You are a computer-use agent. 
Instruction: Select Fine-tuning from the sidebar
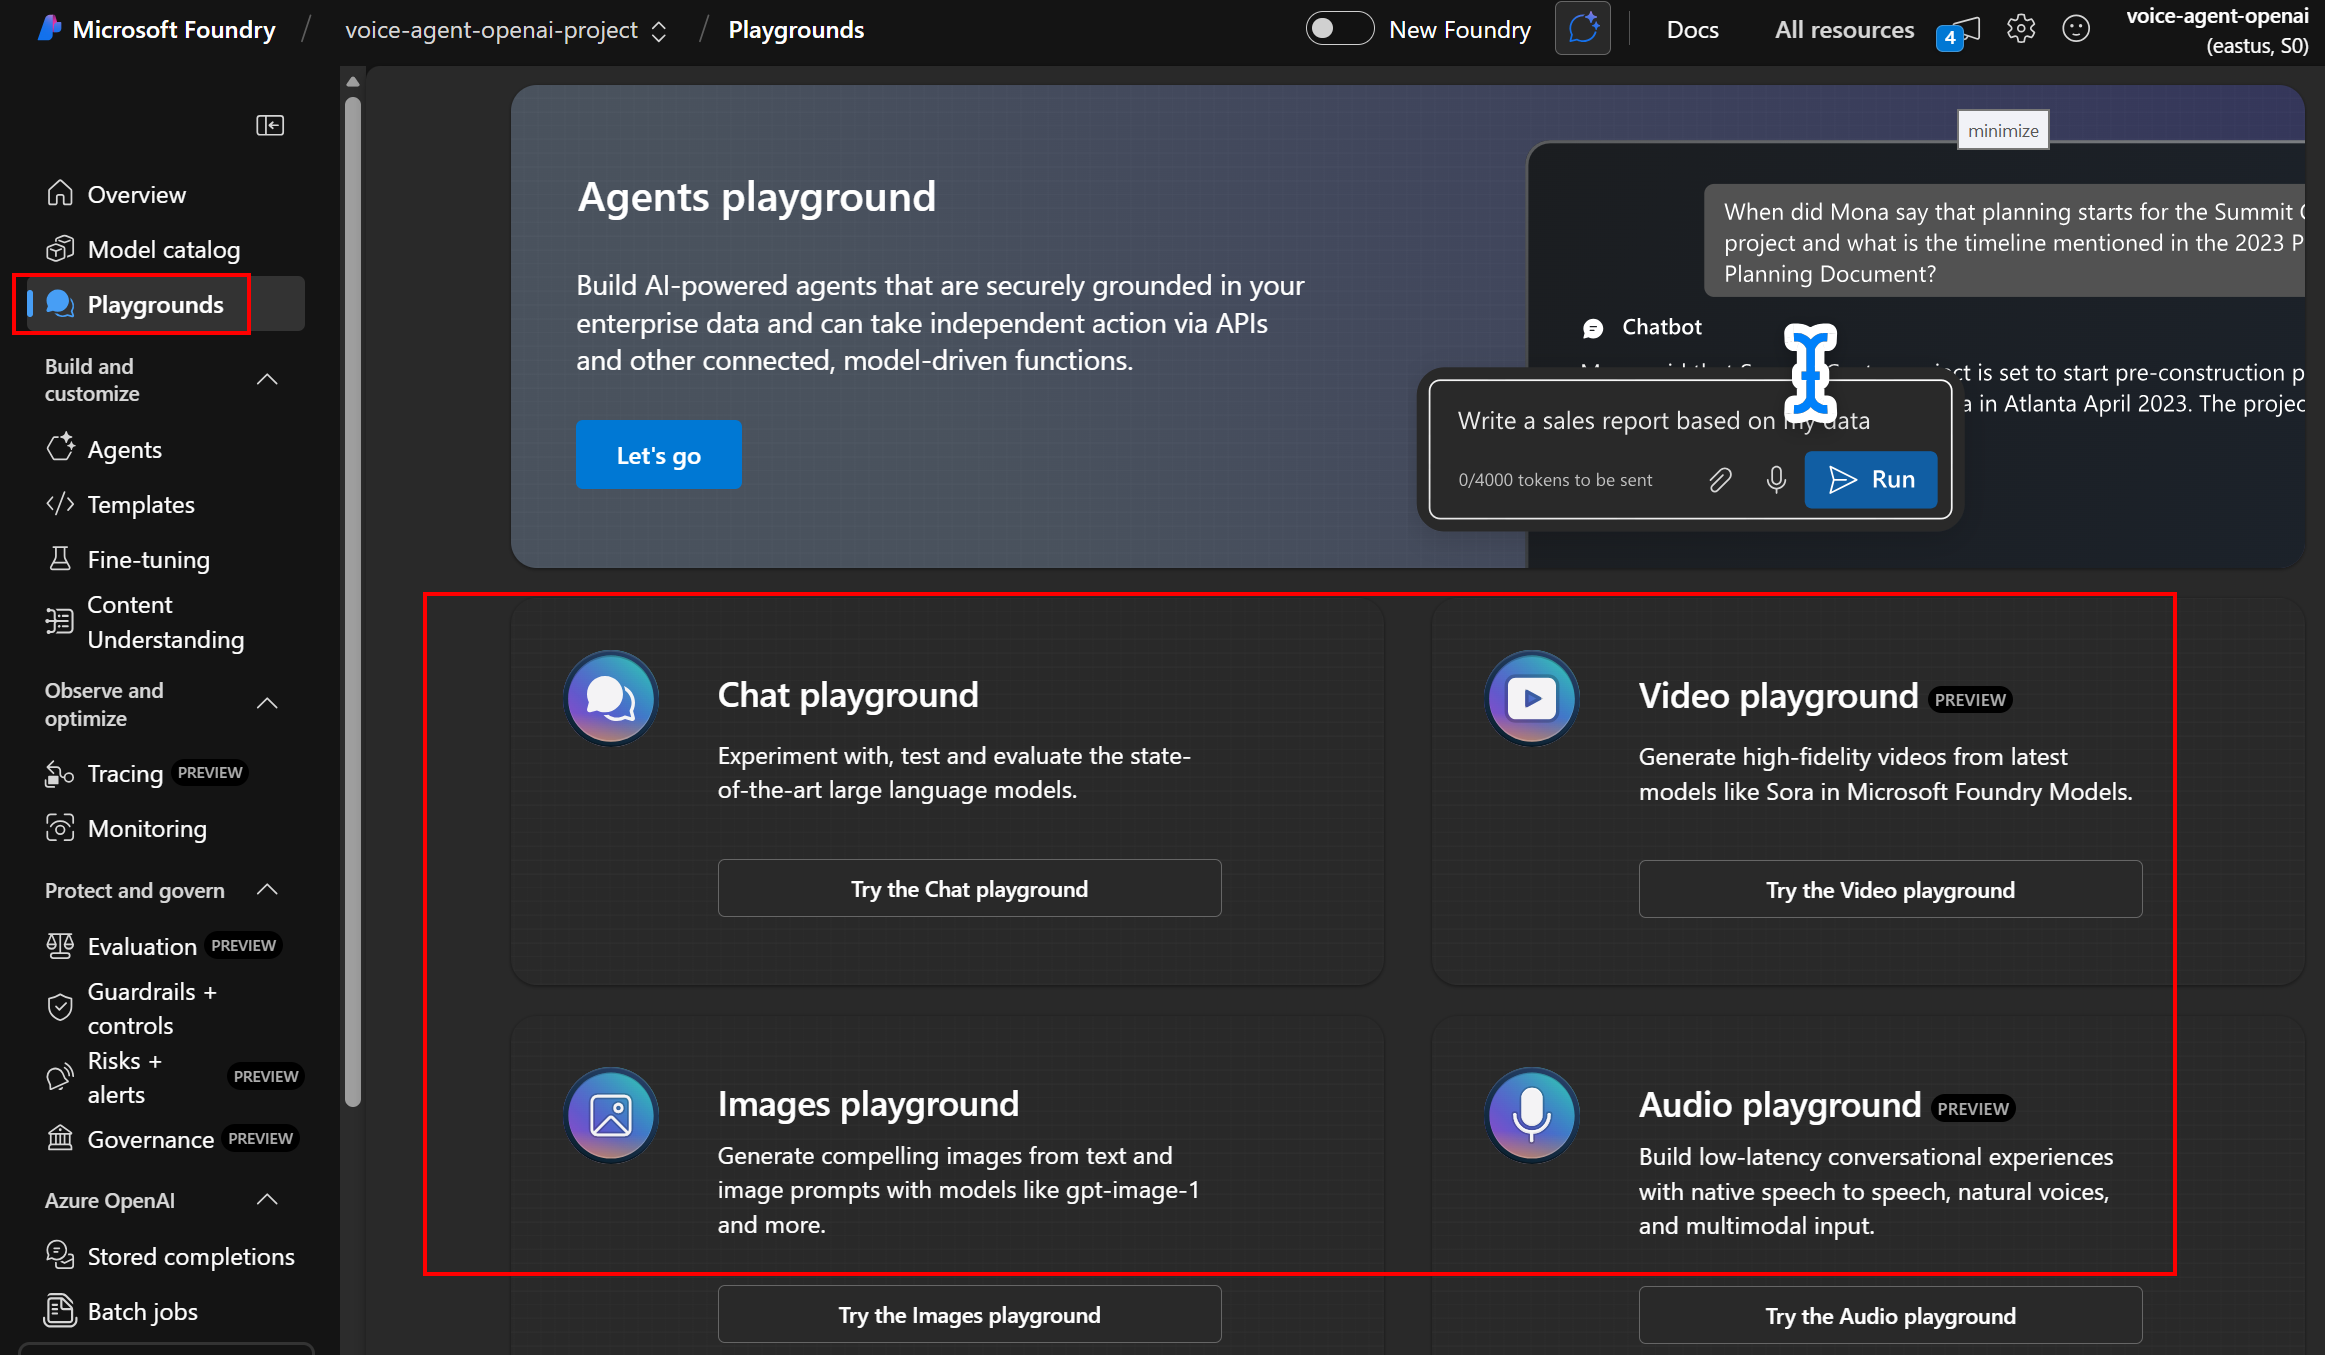(x=148, y=559)
